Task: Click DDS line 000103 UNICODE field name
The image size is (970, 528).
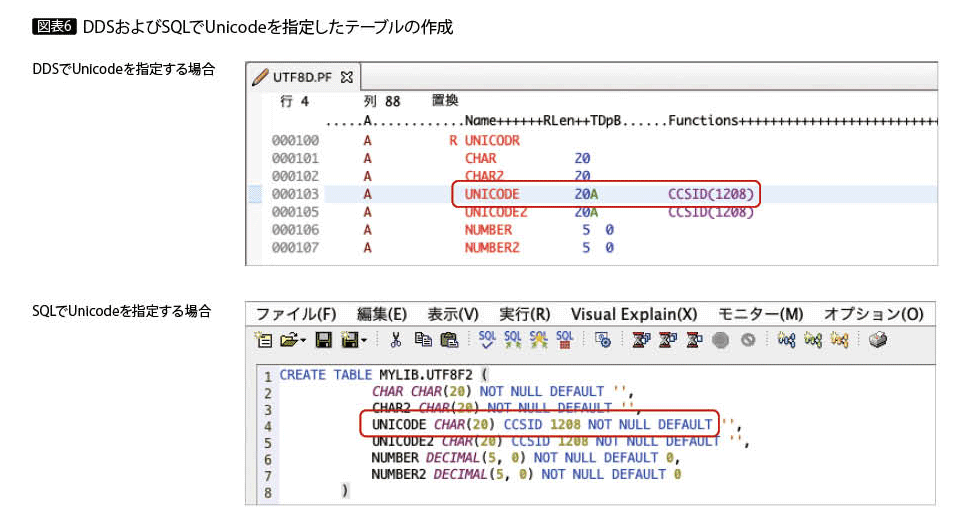Action: pos(492,194)
